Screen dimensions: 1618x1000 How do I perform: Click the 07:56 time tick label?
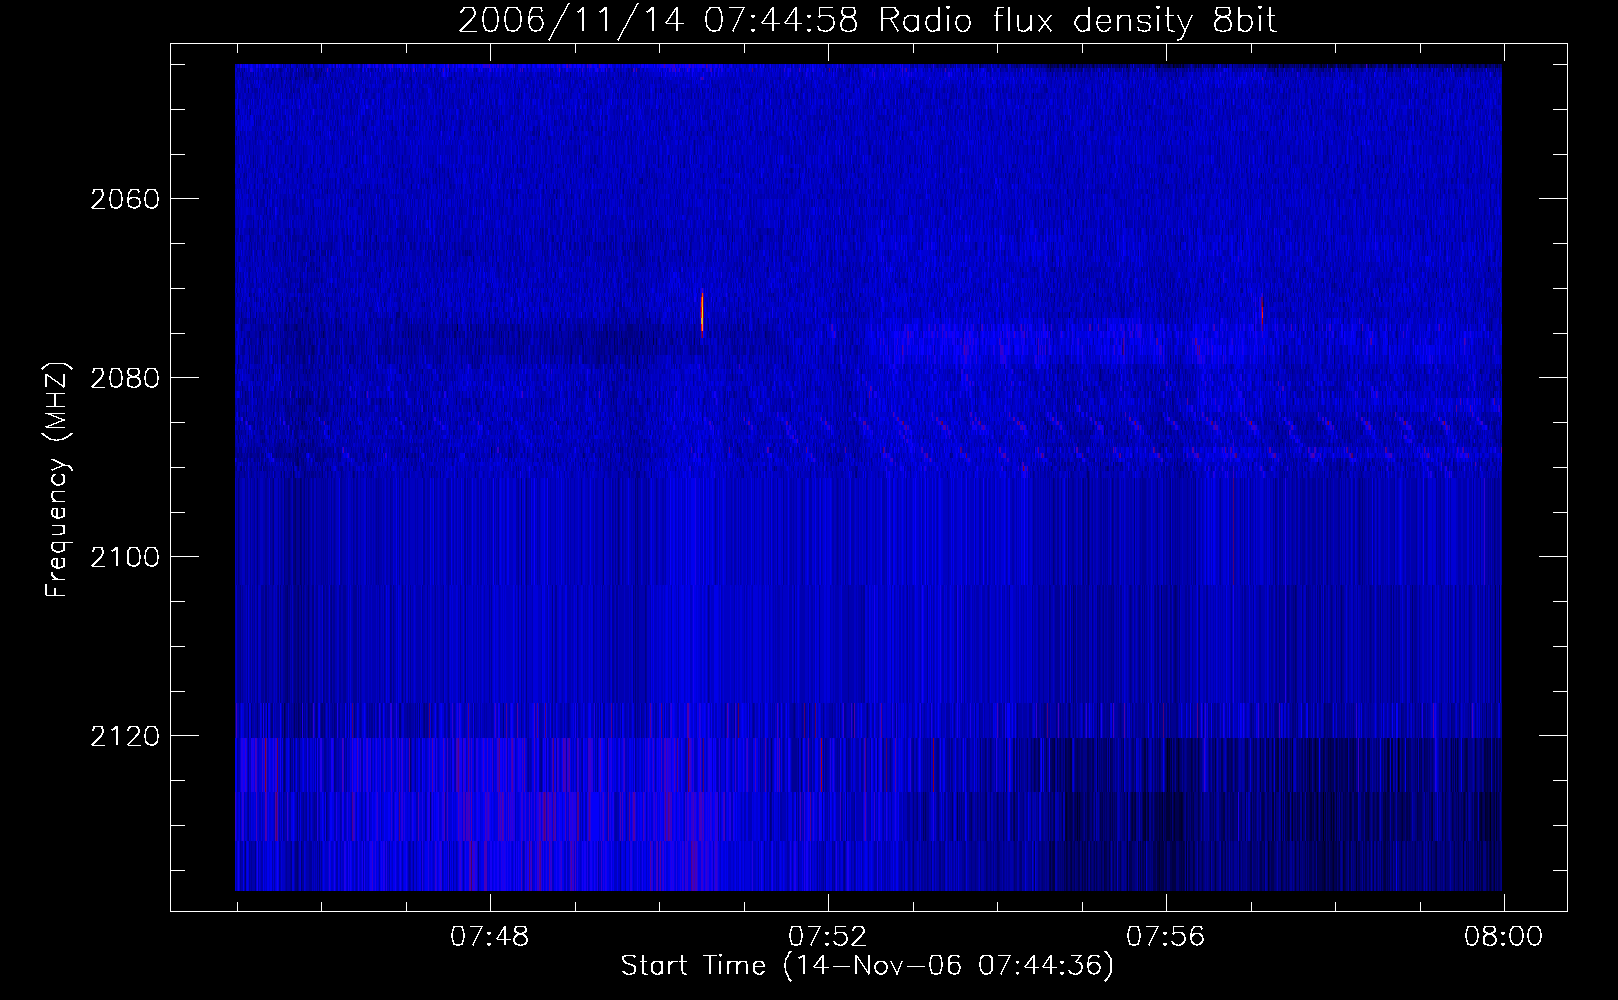click(1166, 937)
